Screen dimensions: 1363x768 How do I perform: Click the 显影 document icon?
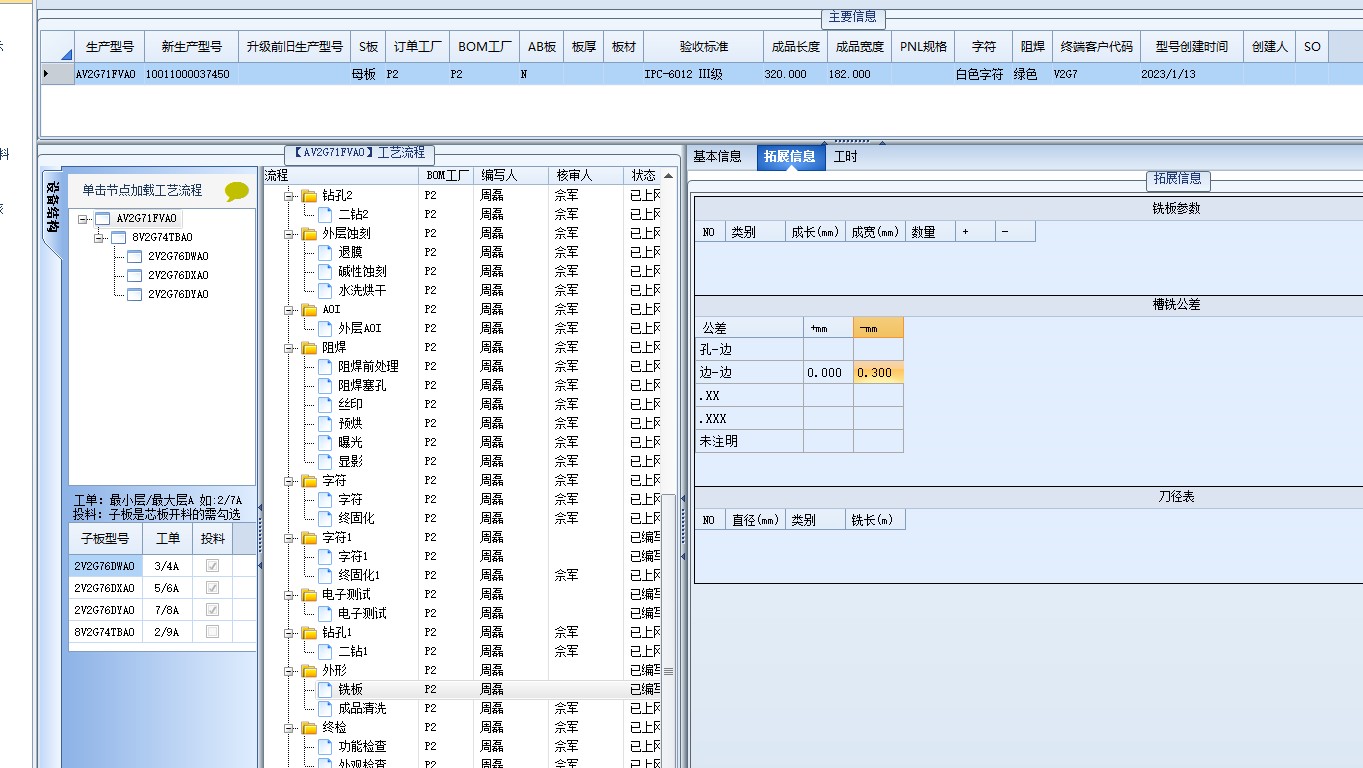[325, 462]
